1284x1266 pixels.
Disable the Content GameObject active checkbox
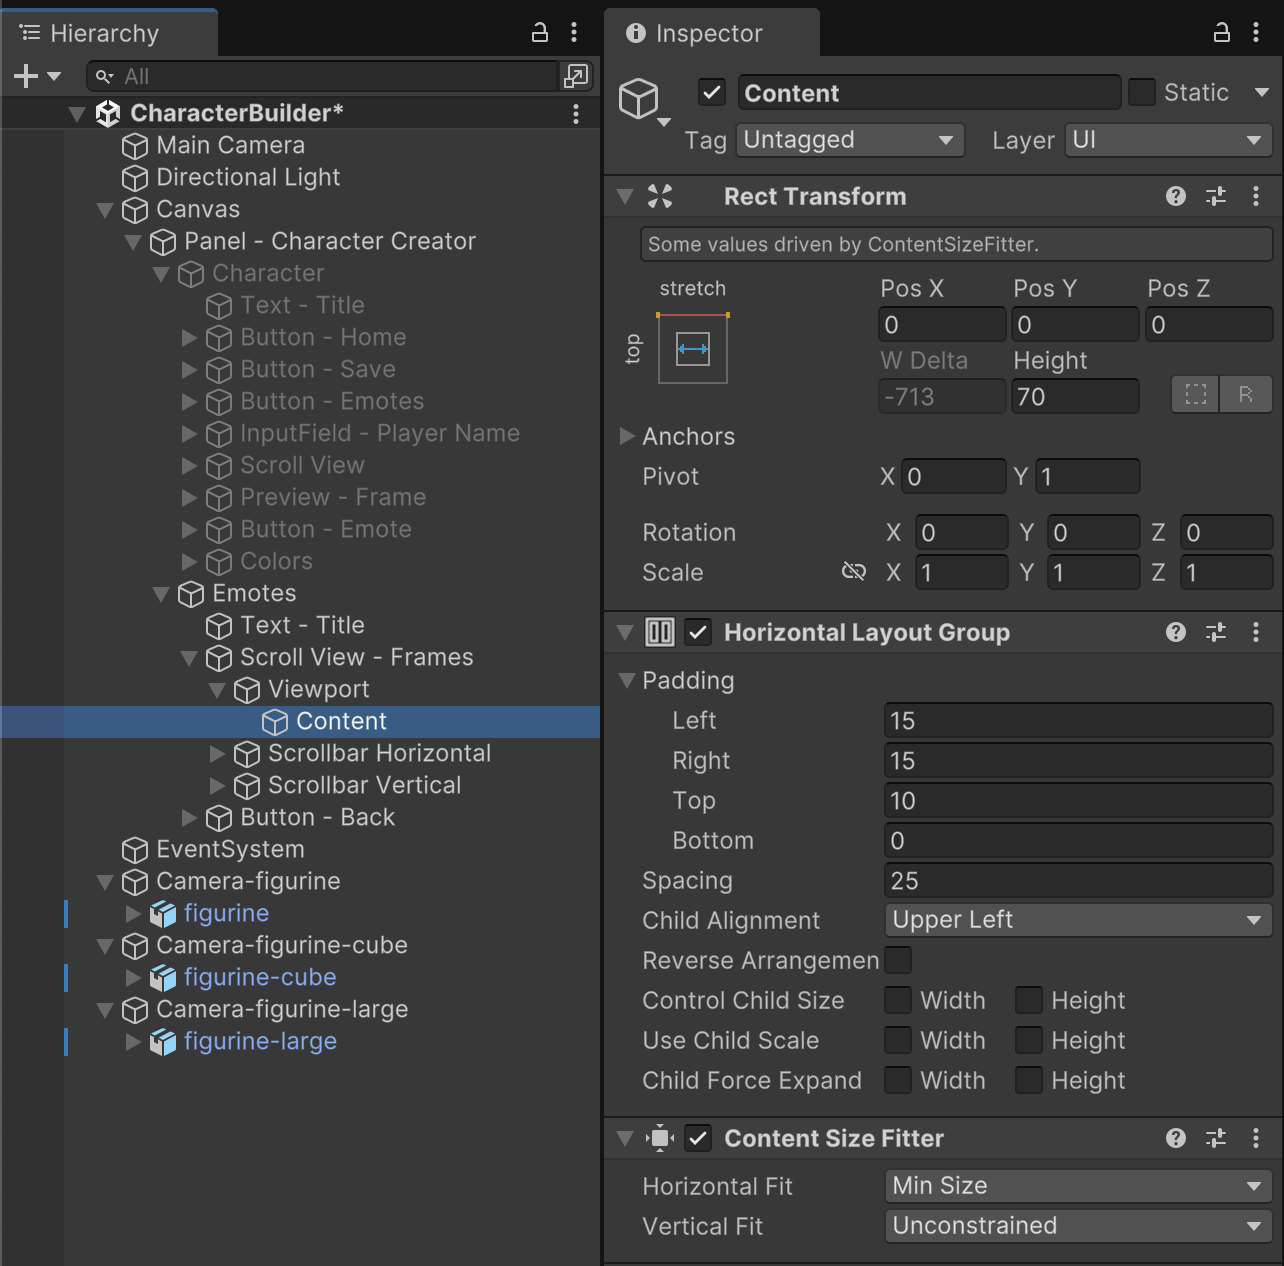(x=711, y=93)
